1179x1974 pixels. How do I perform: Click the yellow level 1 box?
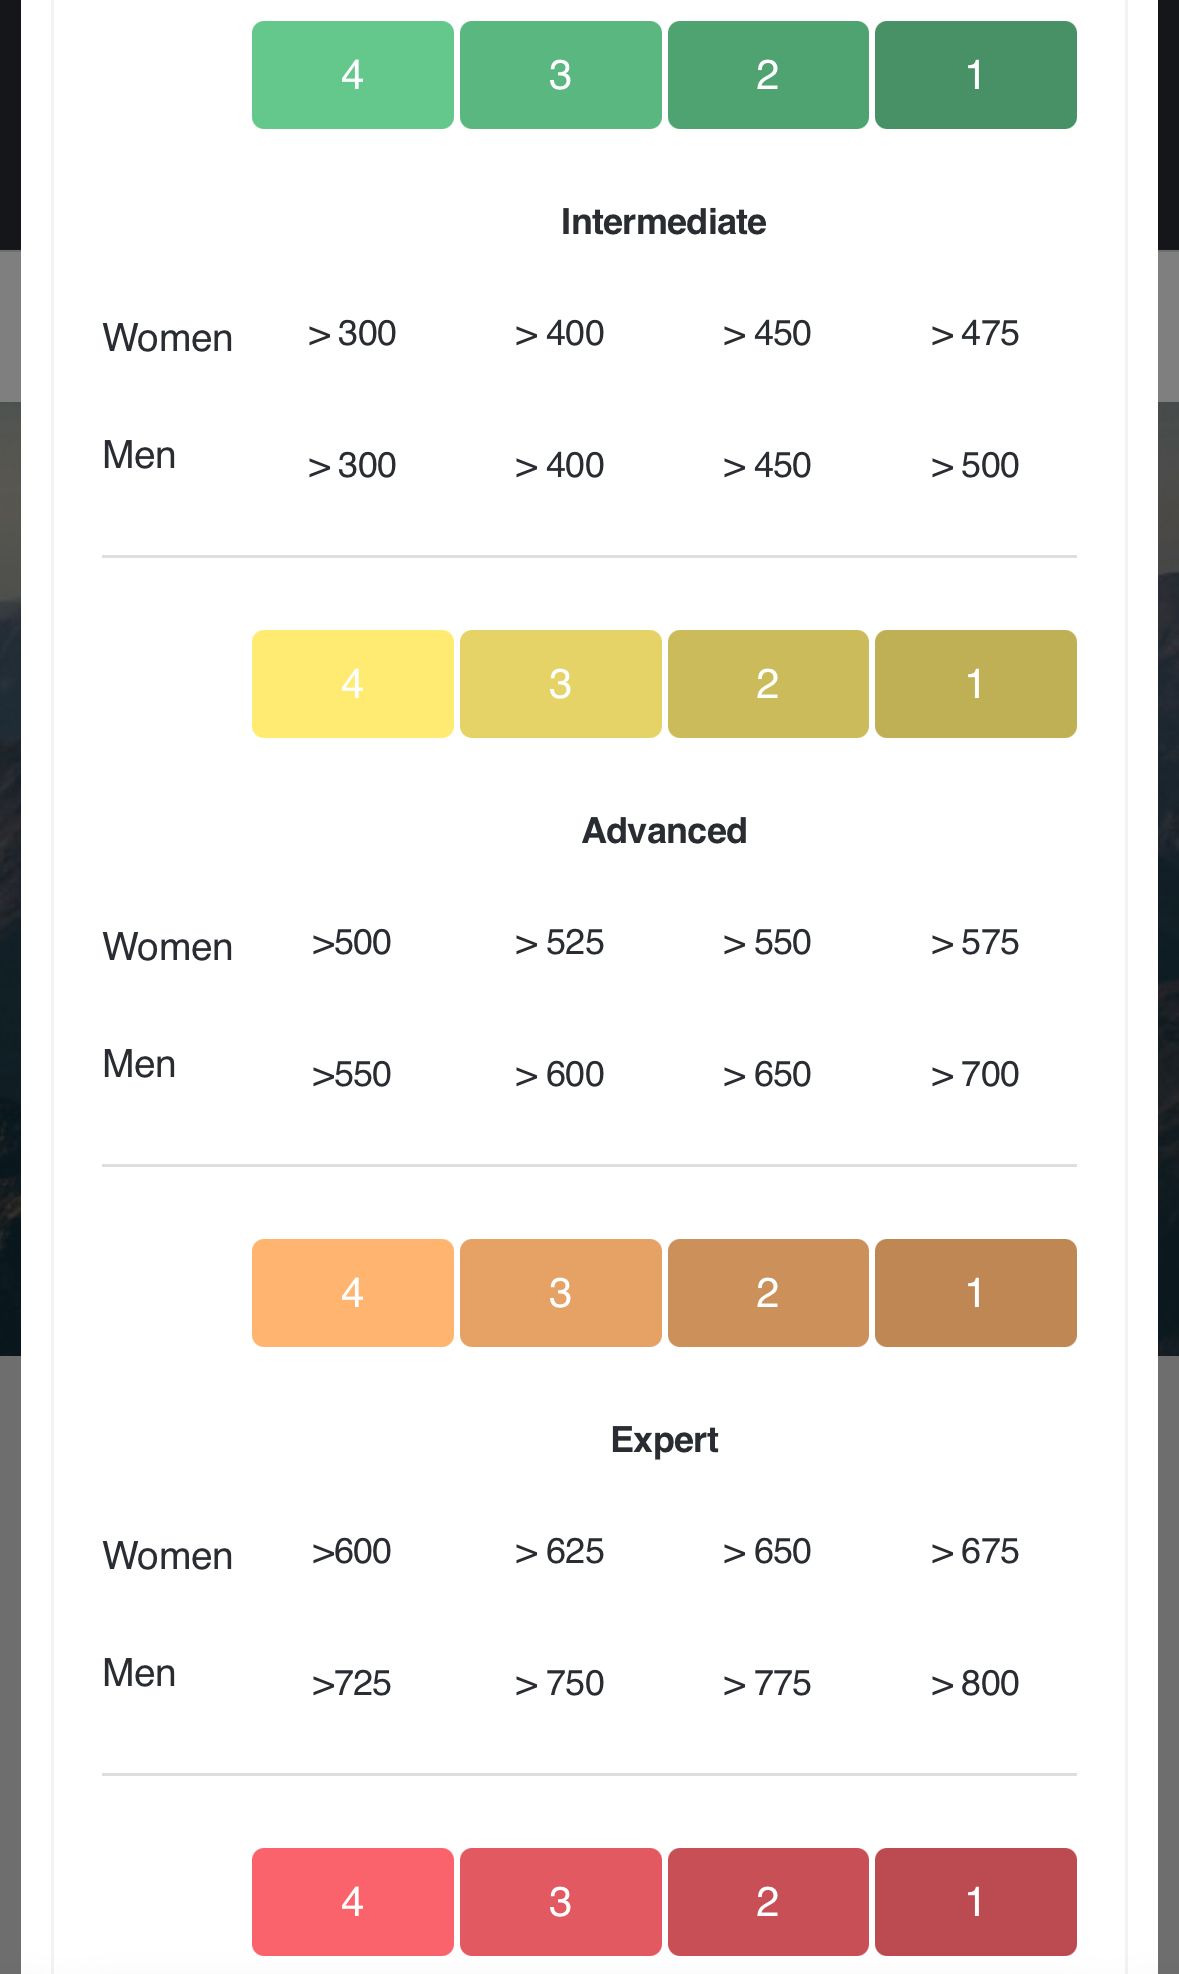975,684
